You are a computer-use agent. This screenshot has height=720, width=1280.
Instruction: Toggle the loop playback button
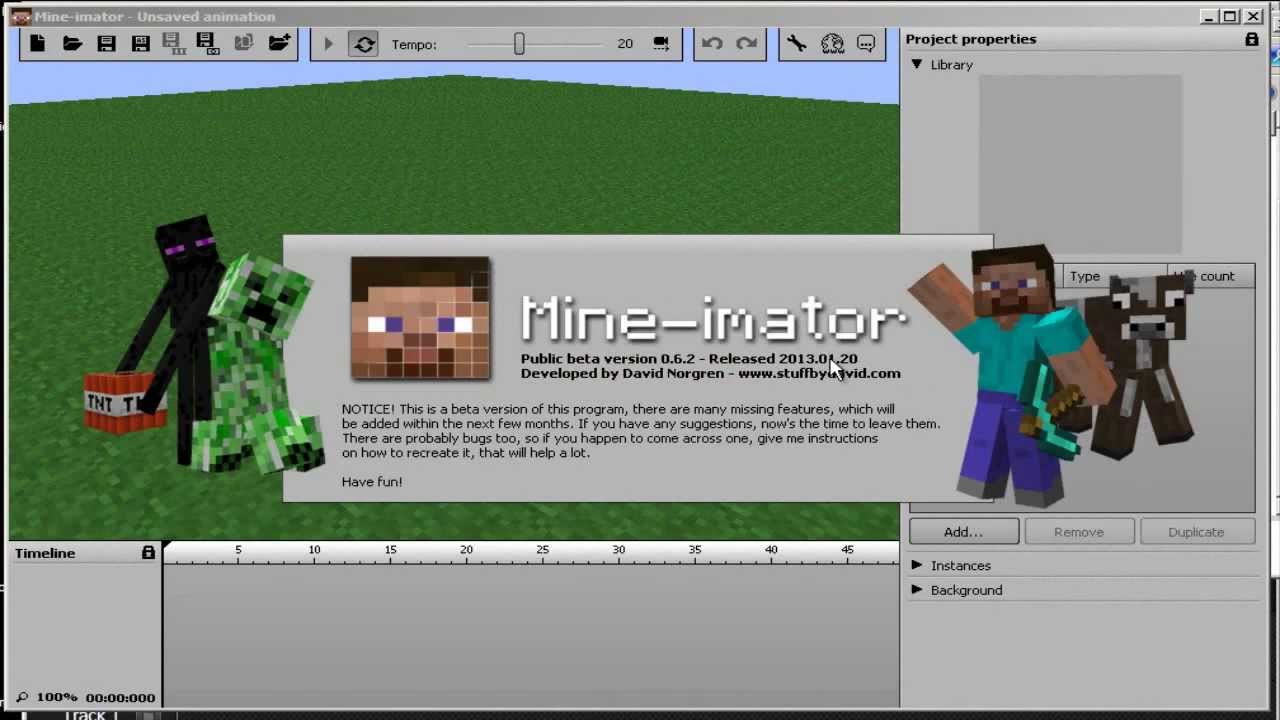364,44
